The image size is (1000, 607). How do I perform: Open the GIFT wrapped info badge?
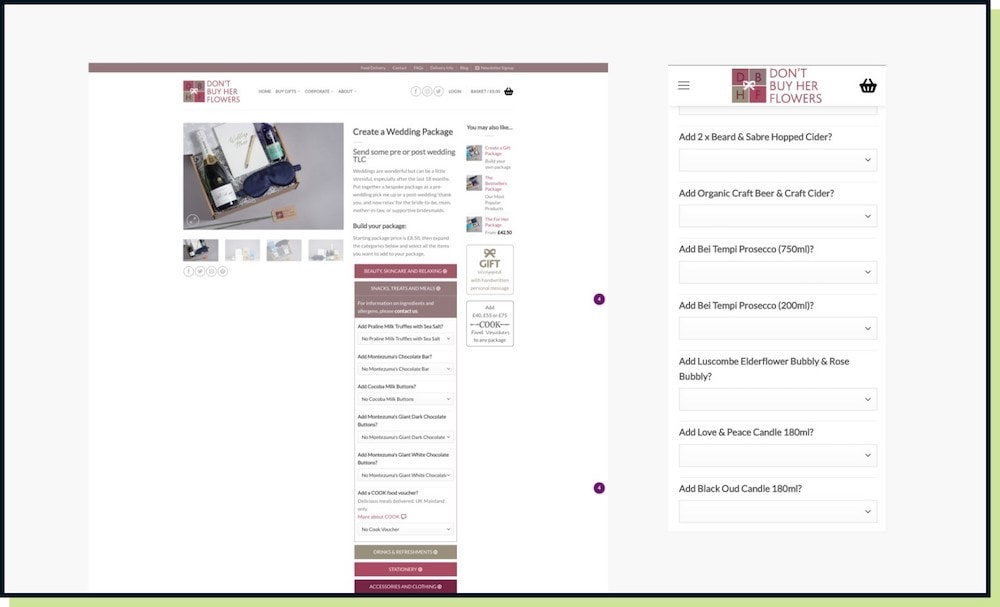pyautogui.click(x=490, y=270)
